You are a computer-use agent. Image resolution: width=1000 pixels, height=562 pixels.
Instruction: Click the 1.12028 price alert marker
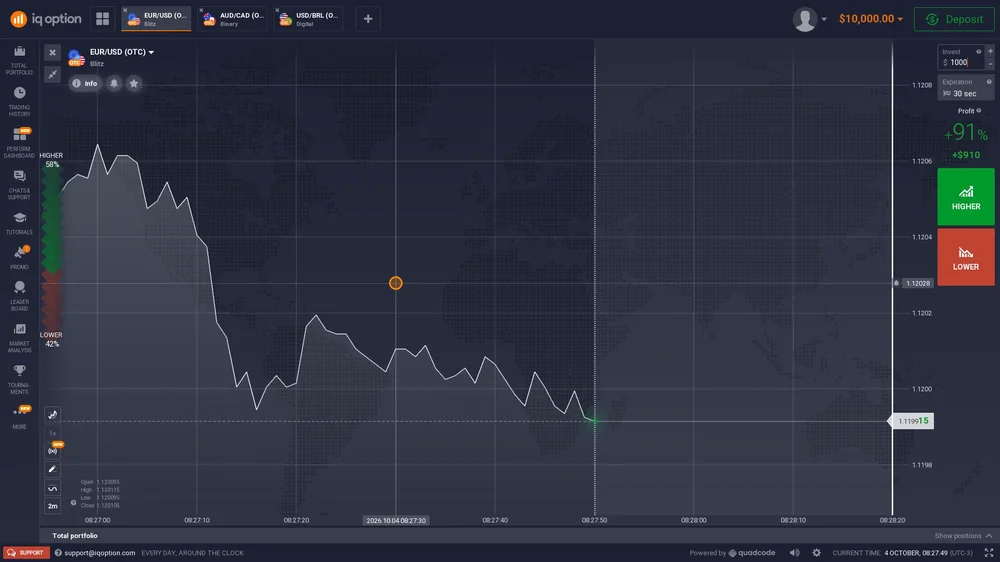coord(913,283)
